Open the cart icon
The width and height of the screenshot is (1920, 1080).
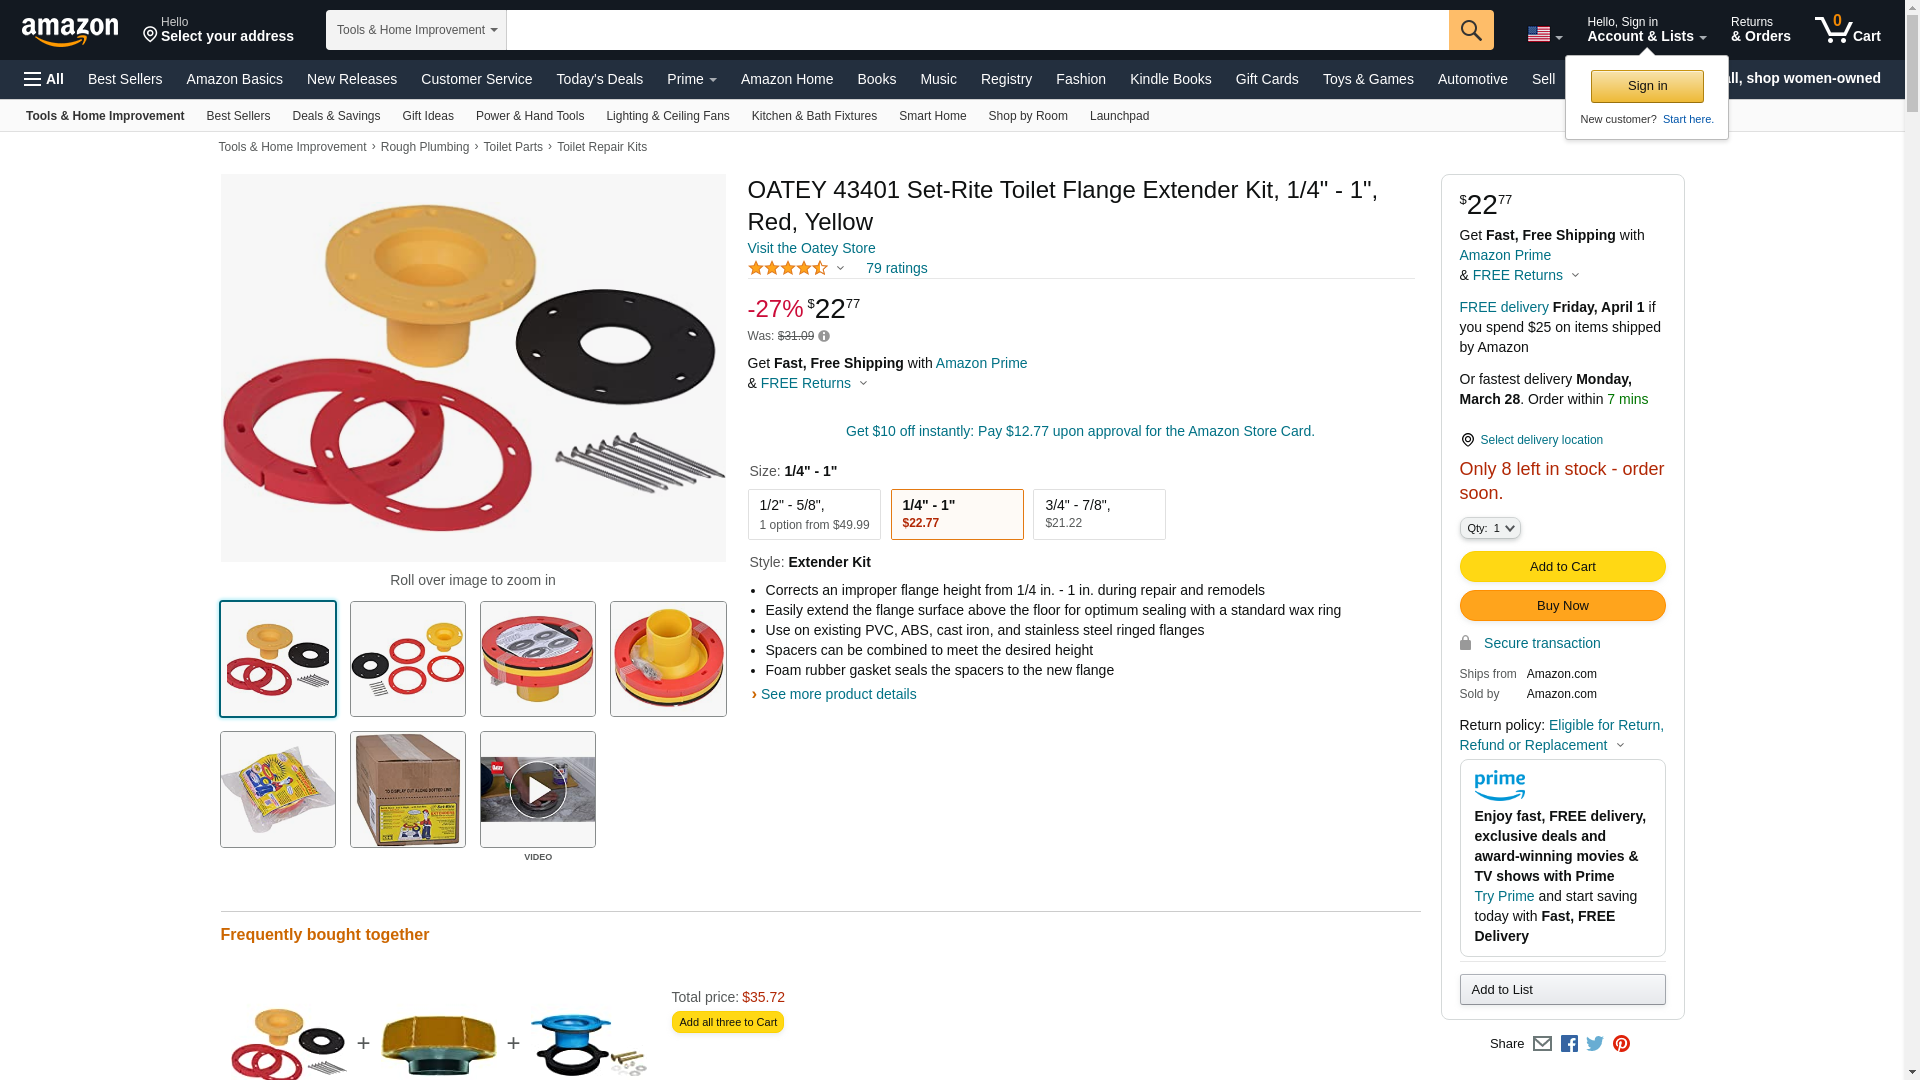tap(1846, 30)
